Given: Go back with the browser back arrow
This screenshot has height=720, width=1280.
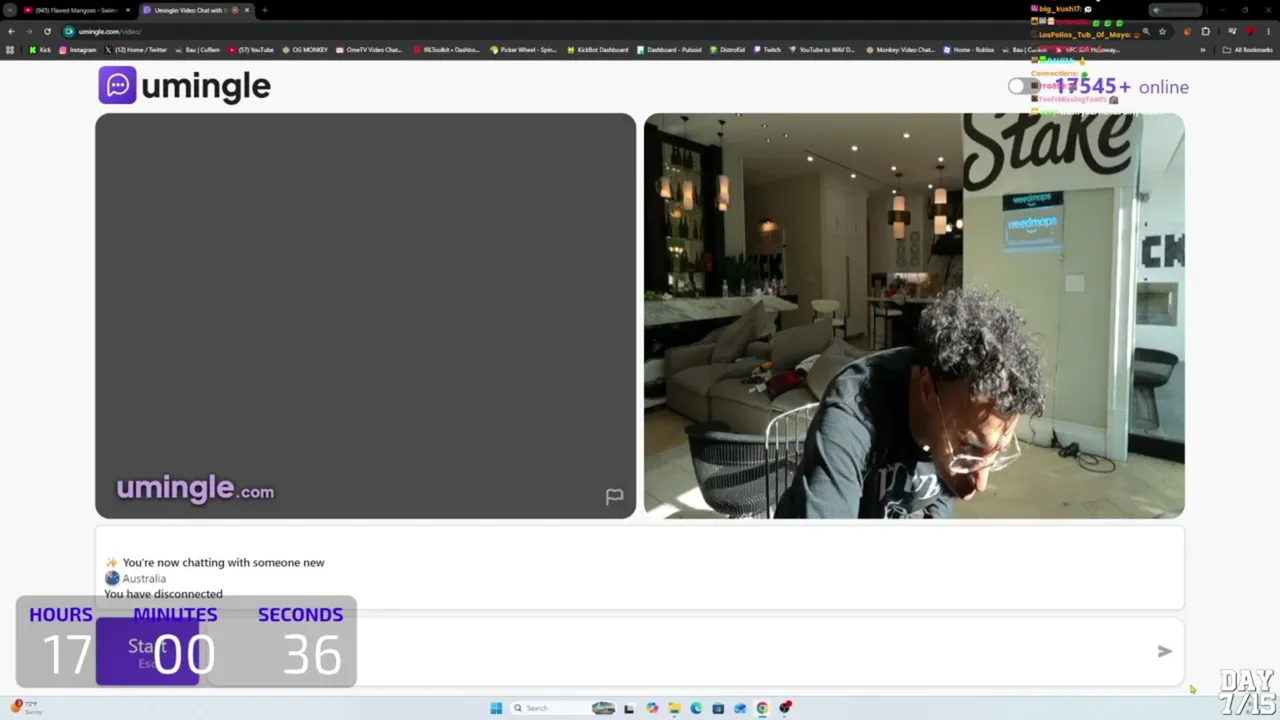Looking at the screenshot, I should coord(11,31).
